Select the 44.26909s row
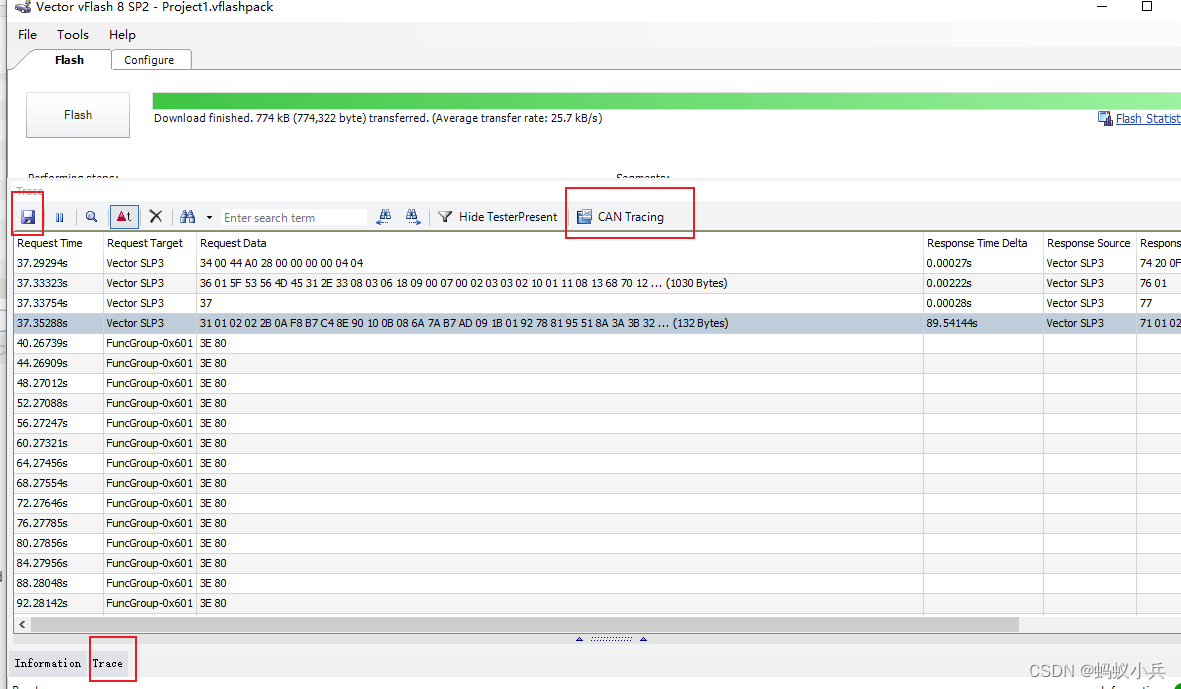Viewport: 1181px width, 689px height. pos(597,363)
